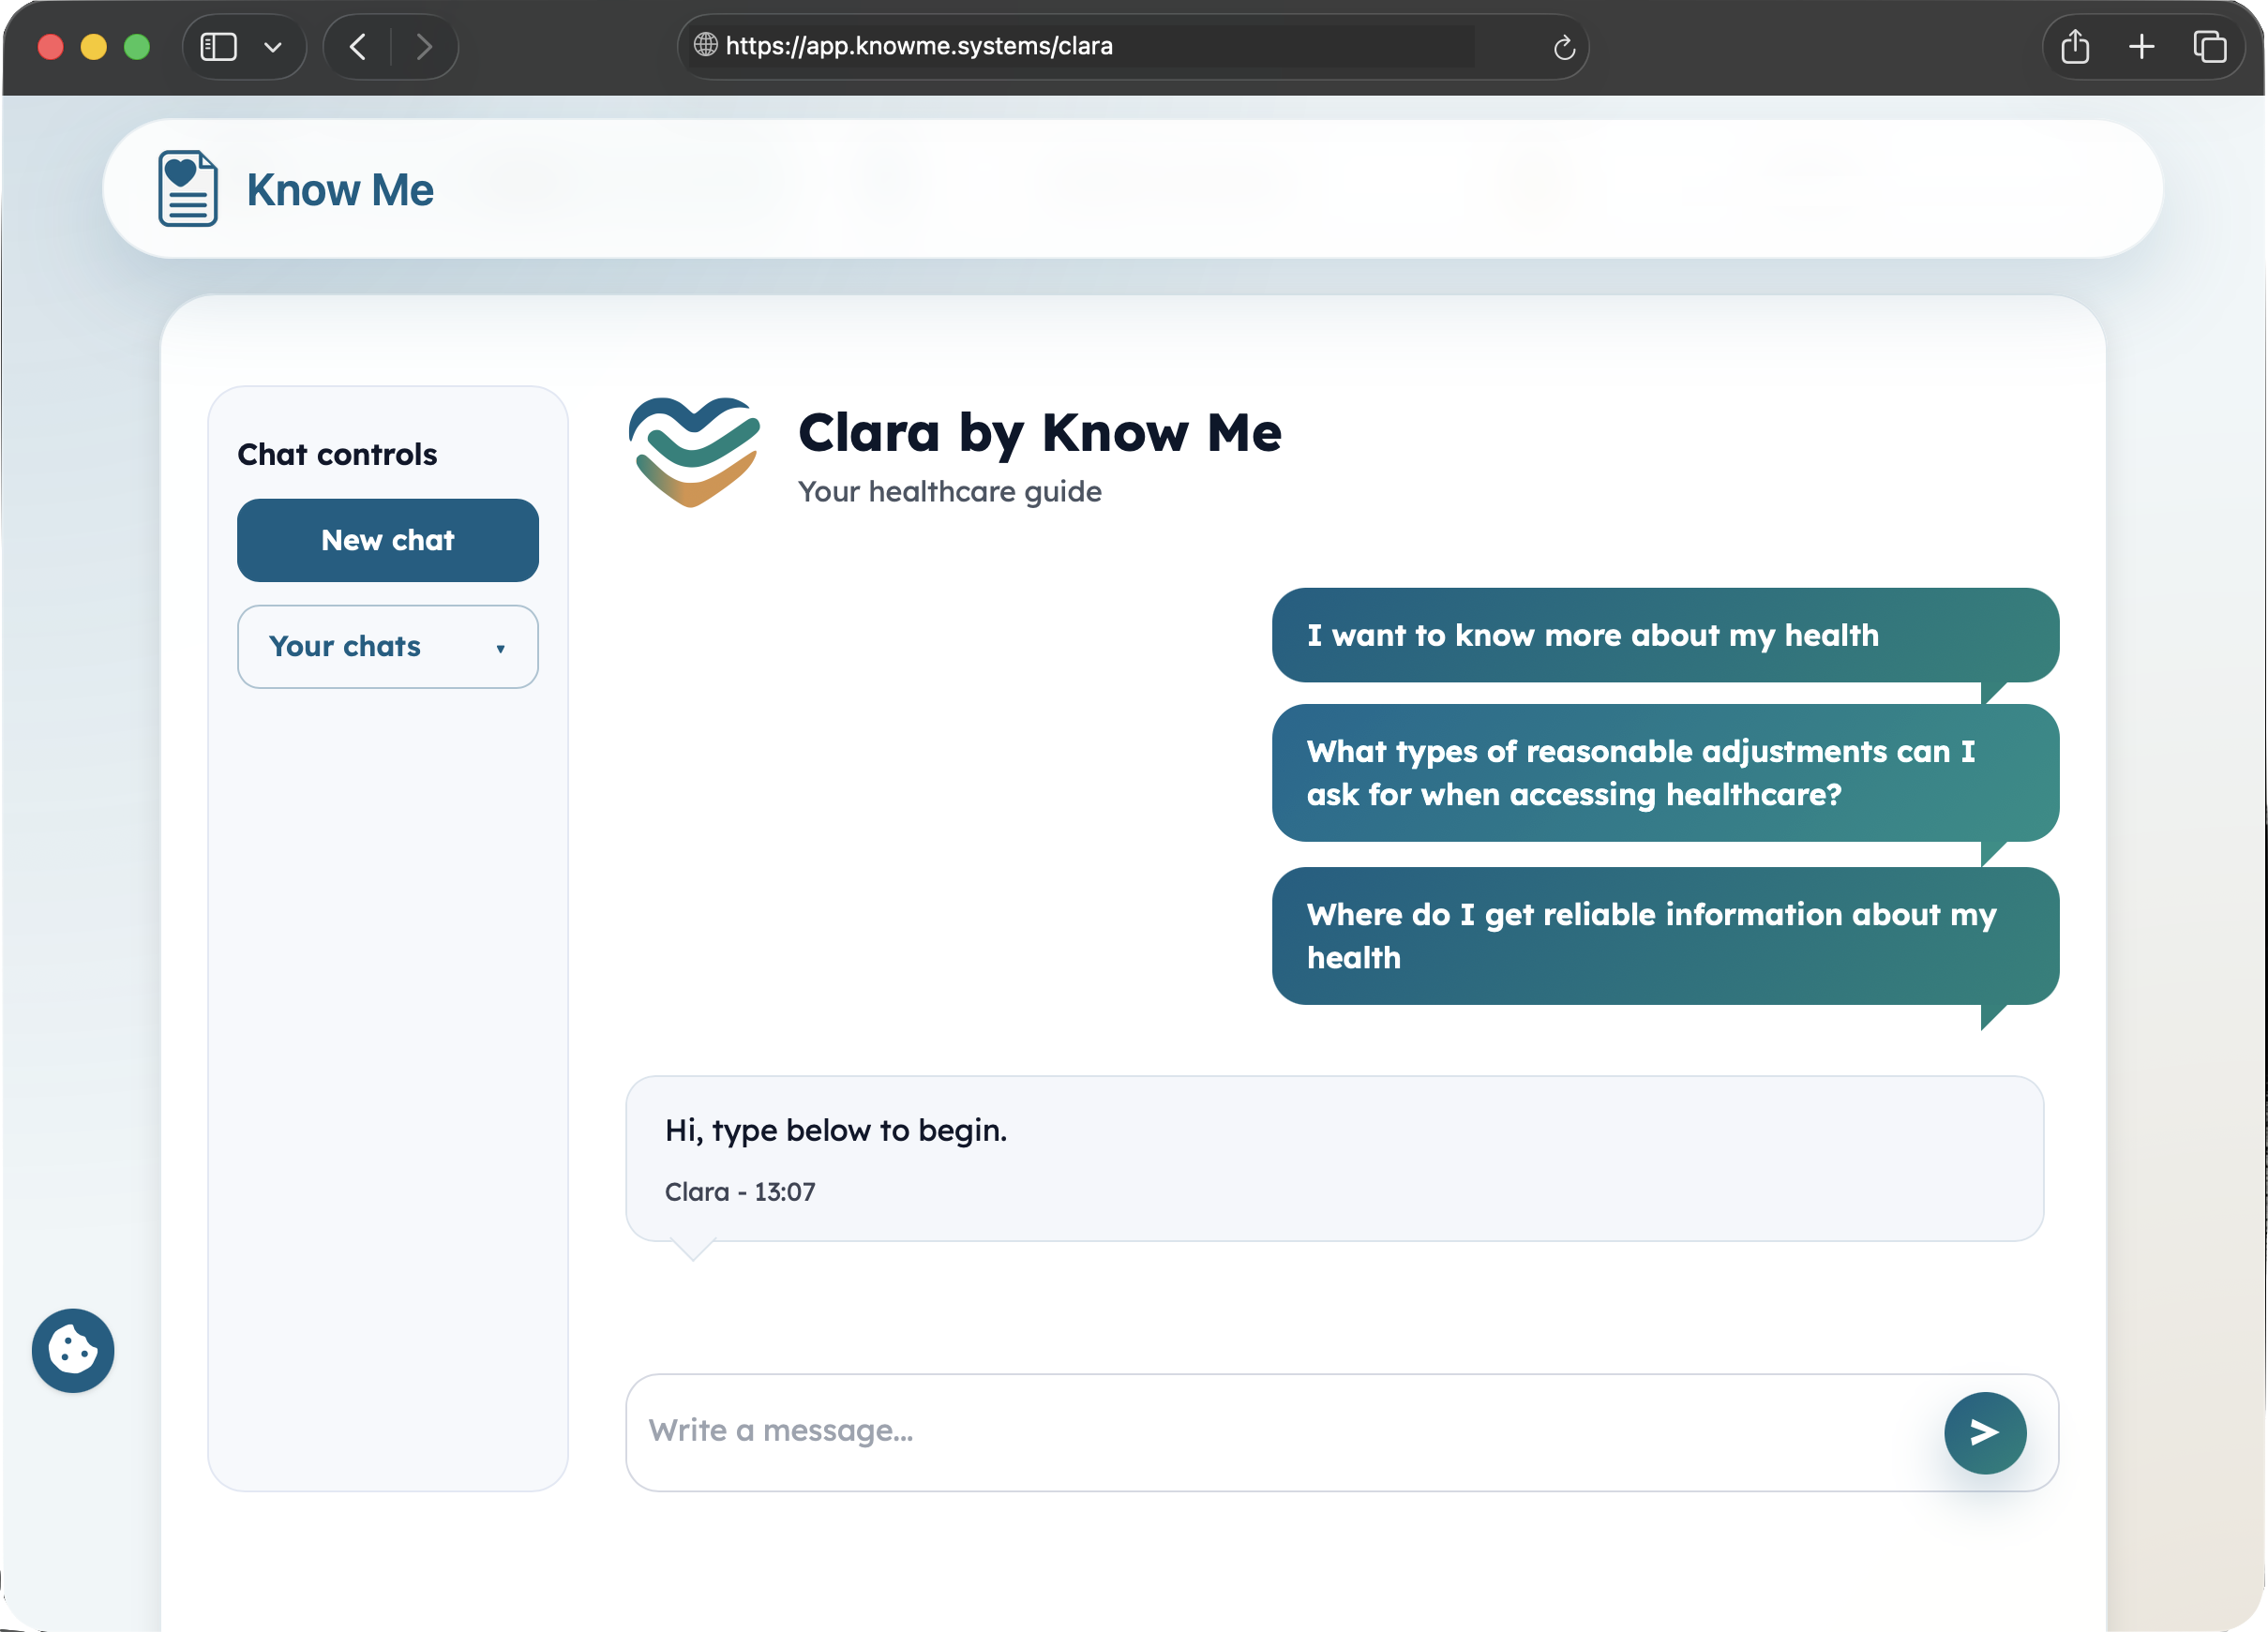Viewport: 2268px width, 1632px height.
Task: Go back with the browser back arrow
Action: coord(358,46)
